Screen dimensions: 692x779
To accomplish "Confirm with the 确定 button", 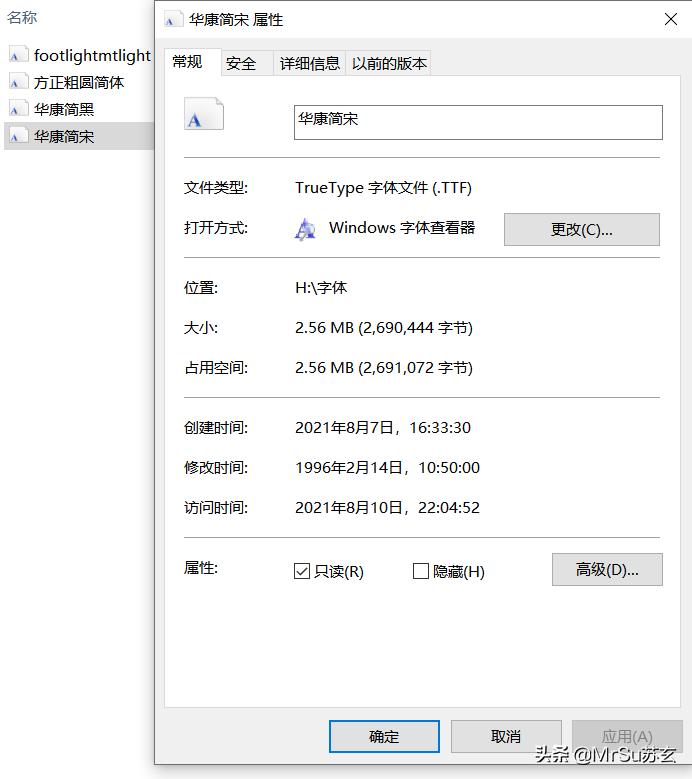I will [x=384, y=736].
